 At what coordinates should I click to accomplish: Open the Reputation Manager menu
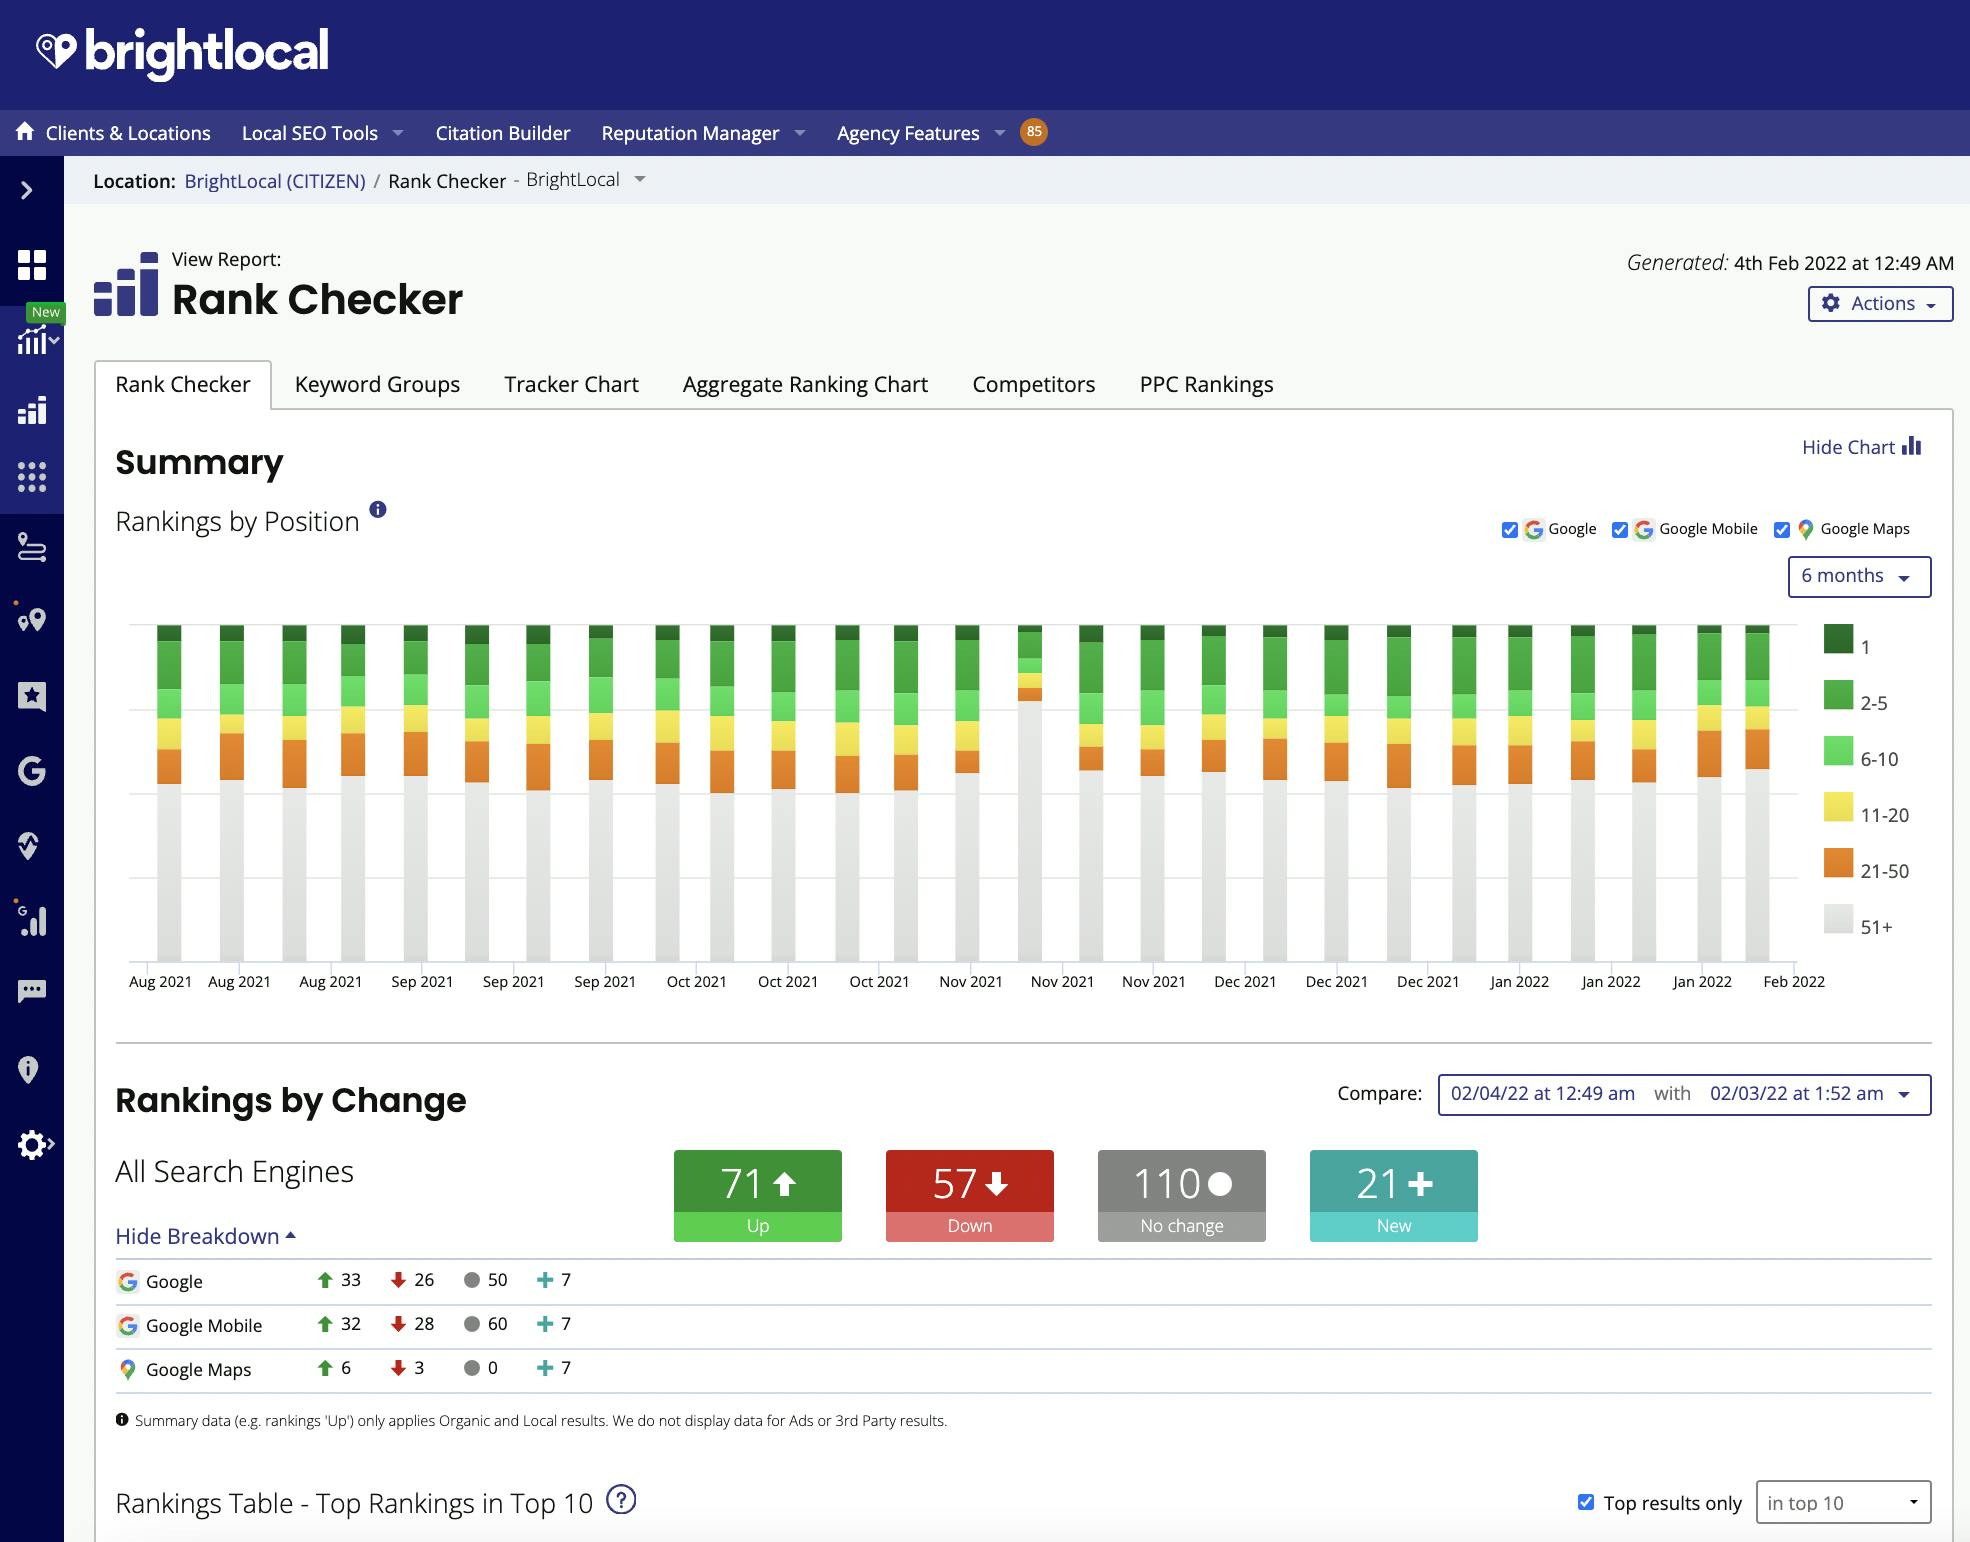pyautogui.click(x=690, y=132)
